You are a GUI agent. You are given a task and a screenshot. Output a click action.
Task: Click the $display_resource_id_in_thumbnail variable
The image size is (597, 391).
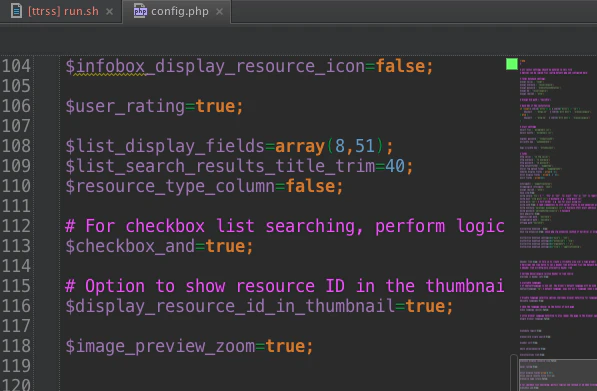click(230, 306)
